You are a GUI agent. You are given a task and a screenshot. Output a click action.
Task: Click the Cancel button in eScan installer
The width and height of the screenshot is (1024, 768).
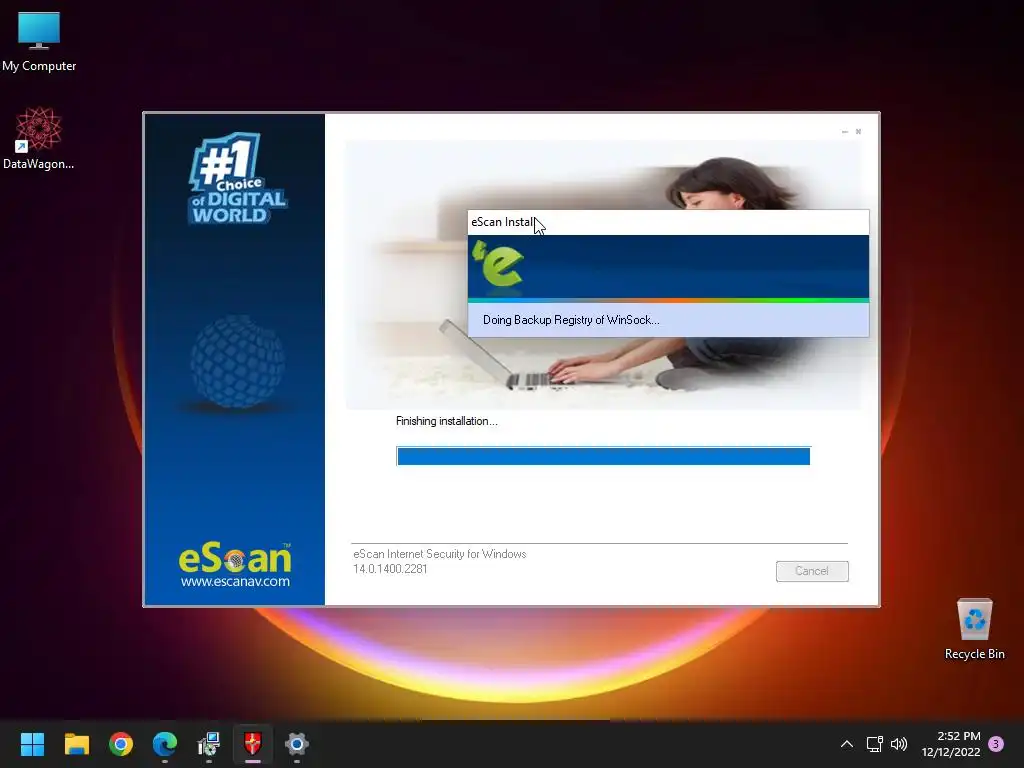click(x=812, y=571)
